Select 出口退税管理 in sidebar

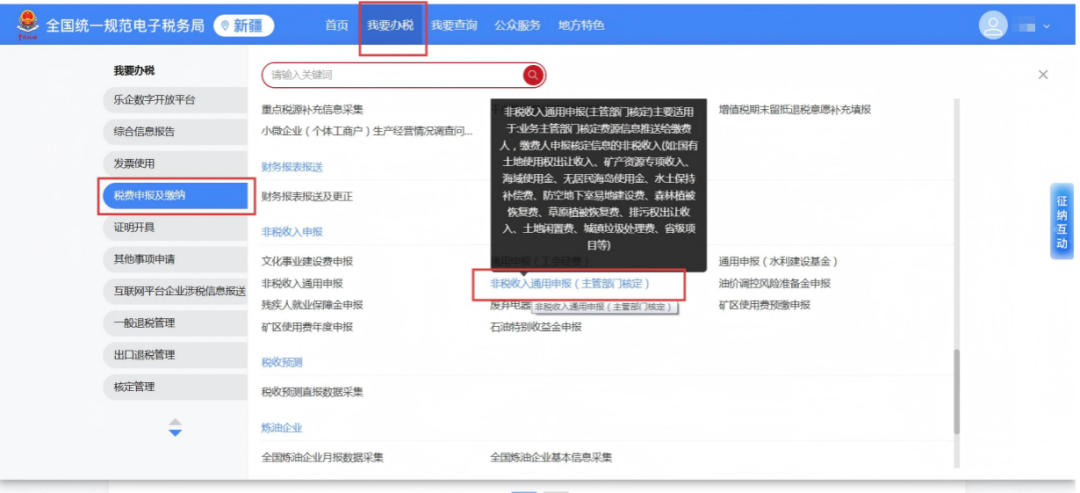point(175,355)
